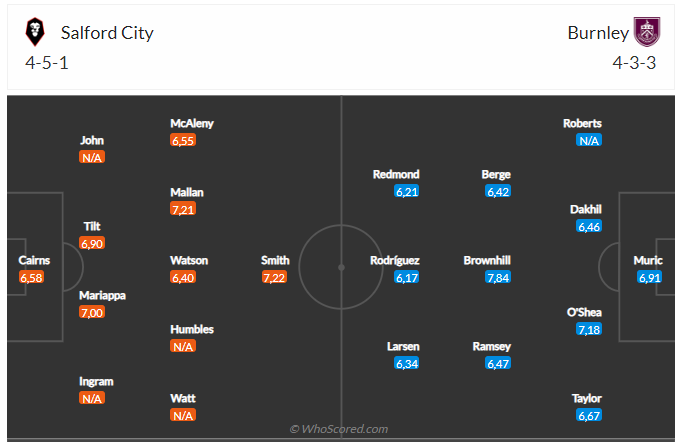
Task: Click Muric's 6.91 rating badge
Action: (x=649, y=277)
